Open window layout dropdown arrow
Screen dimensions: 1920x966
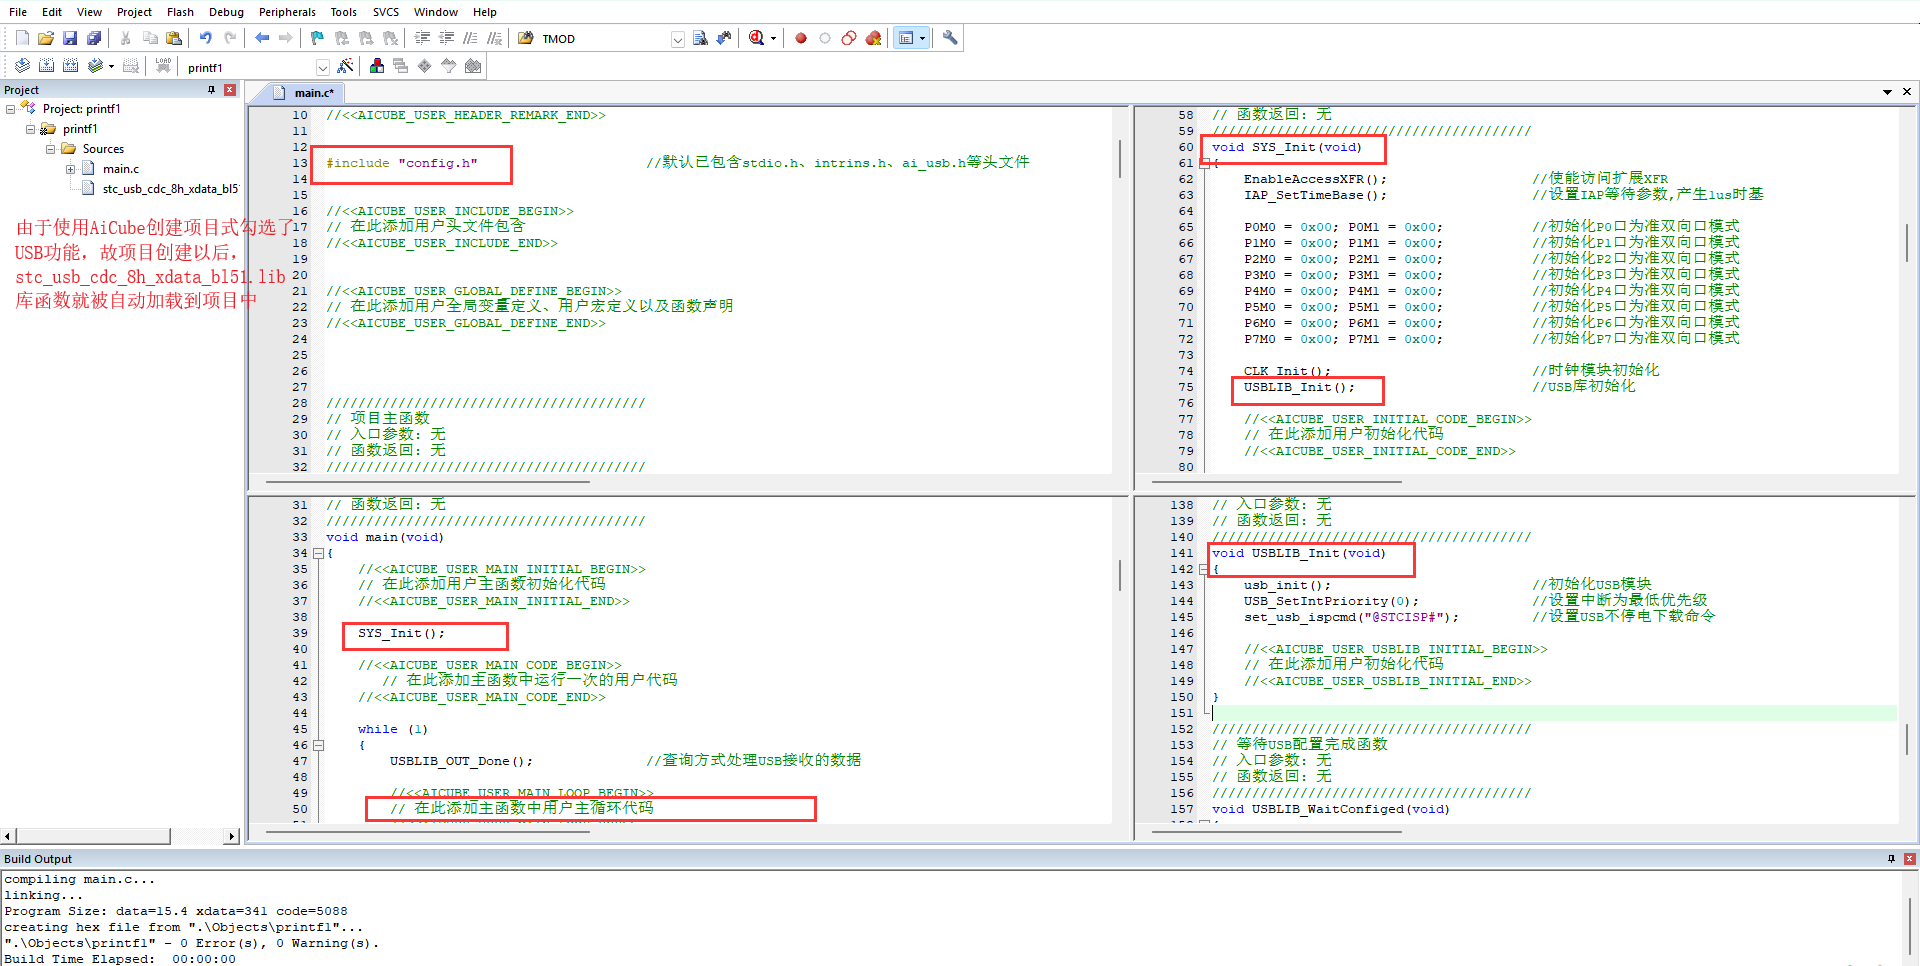922,39
